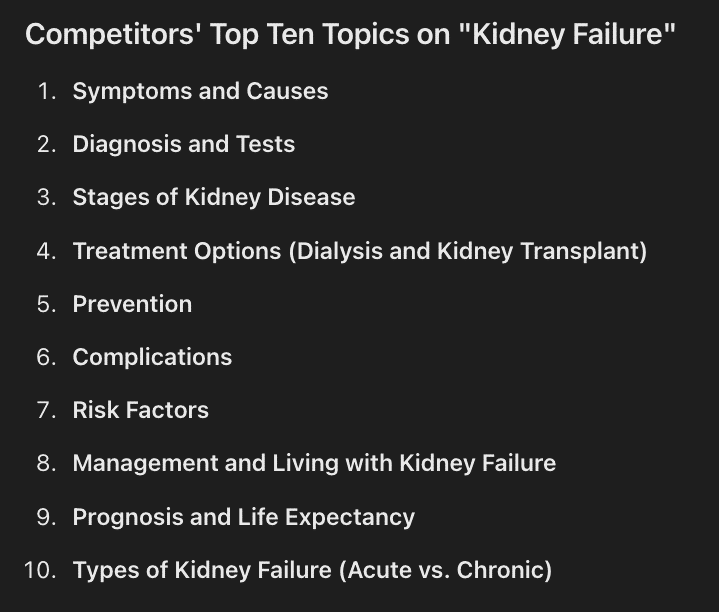This screenshot has width=719, height=612.
Task: Click the 'Complications' entry
Action: [x=153, y=357]
